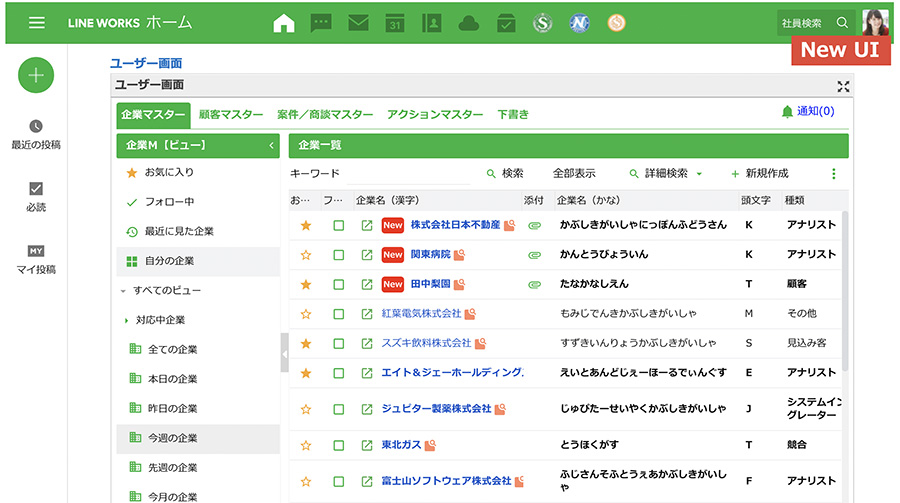Viewport: 900px width, 503px height.
Task: Expand the 対応中企業 tree item
Action: (127, 321)
